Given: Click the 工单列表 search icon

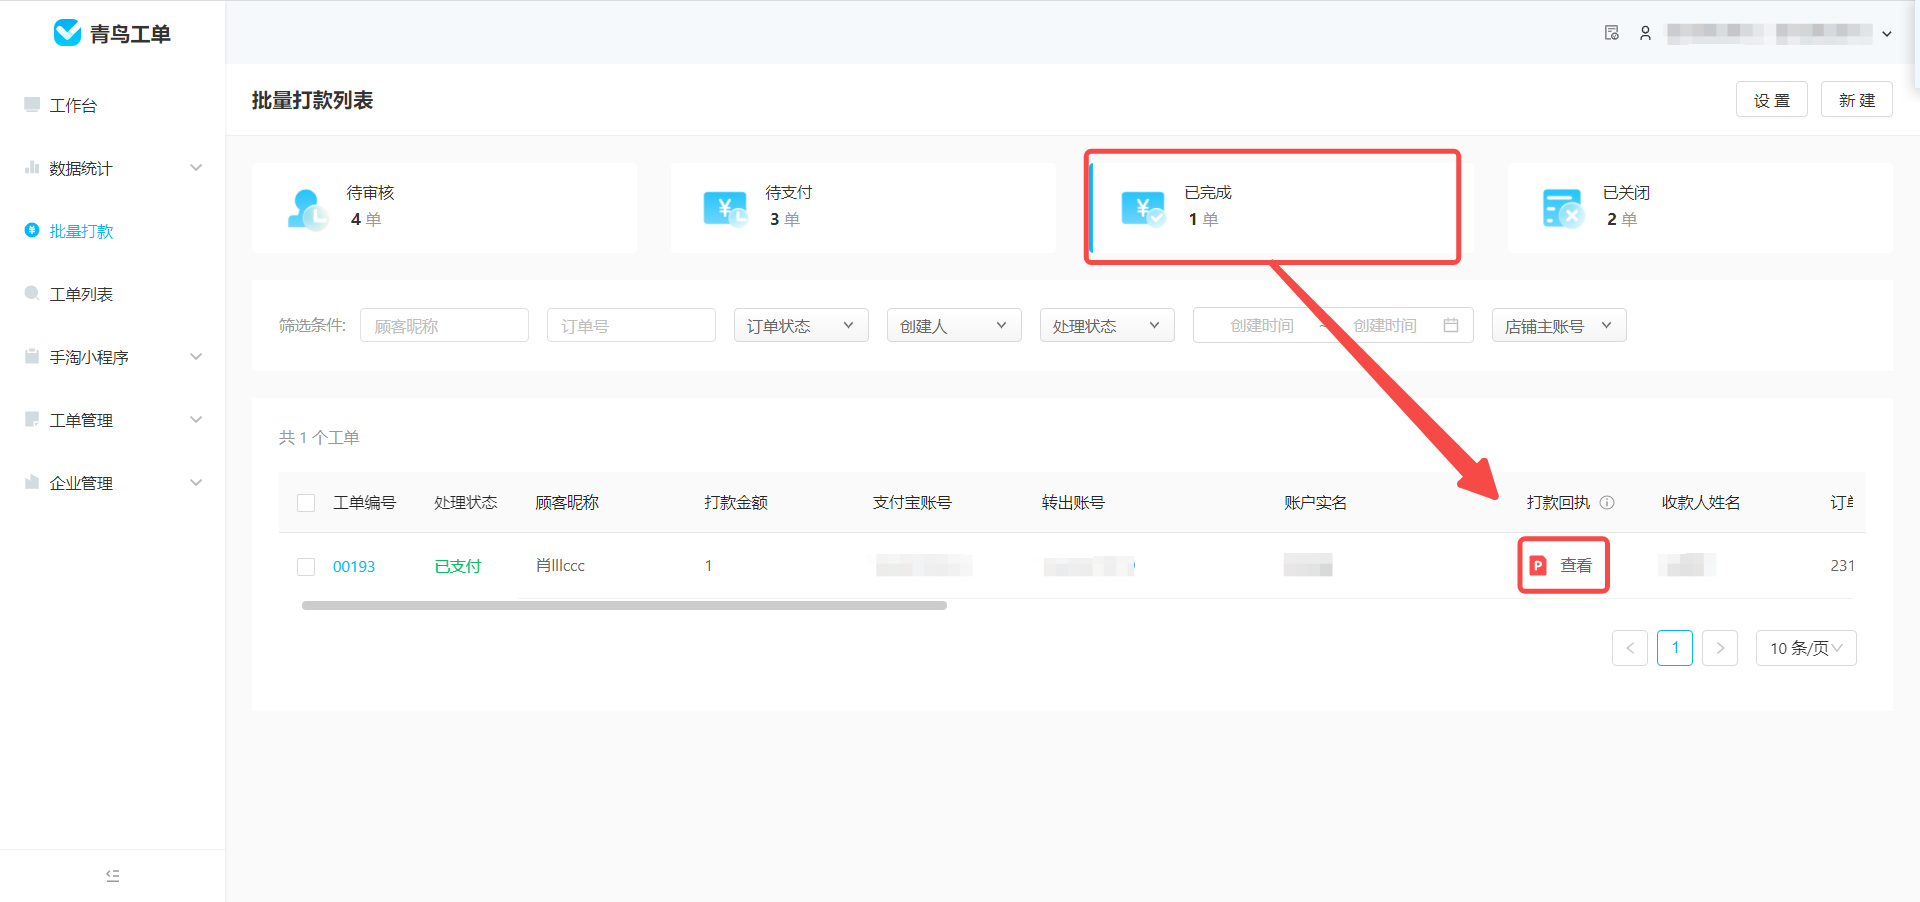Looking at the screenshot, I should coord(32,294).
